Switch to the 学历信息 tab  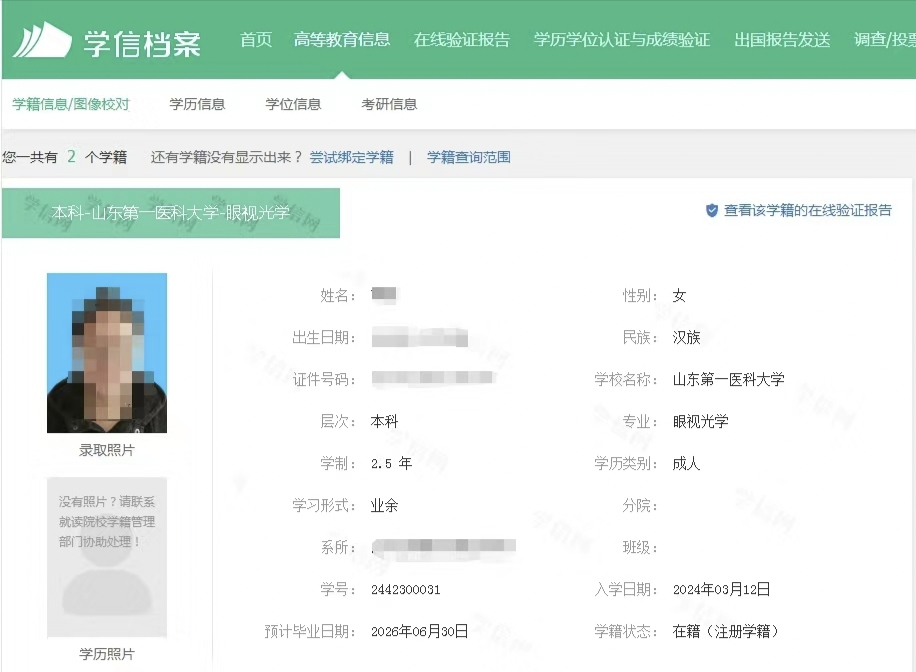[197, 104]
